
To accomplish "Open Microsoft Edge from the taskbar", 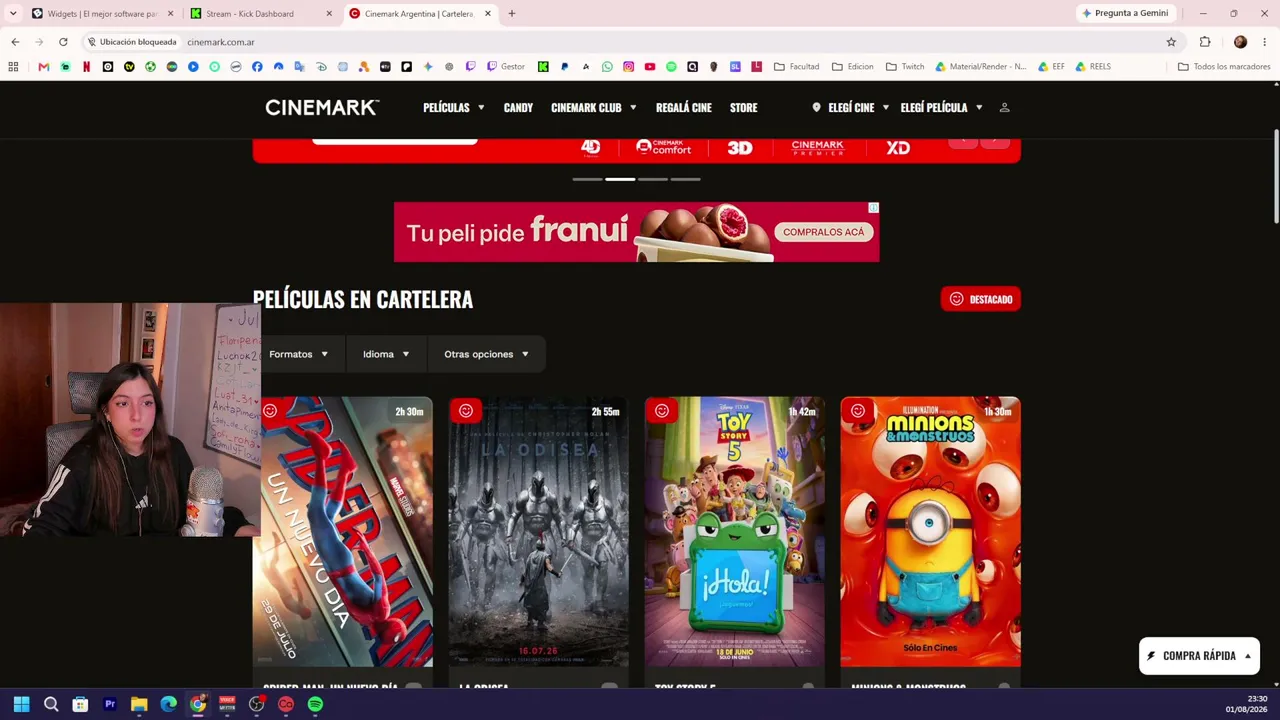I will [x=168, y=704].
